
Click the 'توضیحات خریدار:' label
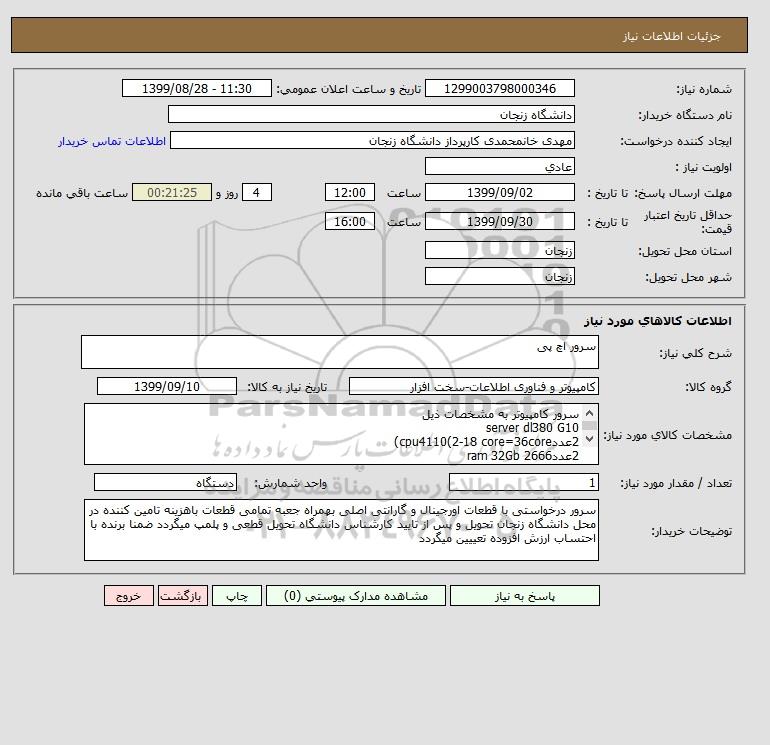click(x=691, y=531)
